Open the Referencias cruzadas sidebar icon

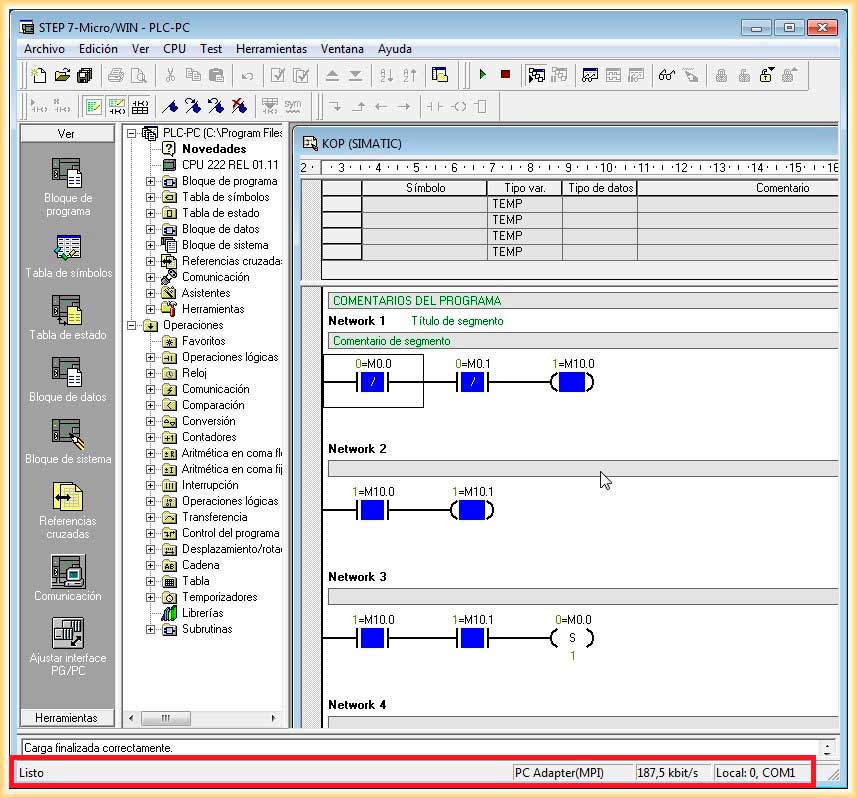67,497
